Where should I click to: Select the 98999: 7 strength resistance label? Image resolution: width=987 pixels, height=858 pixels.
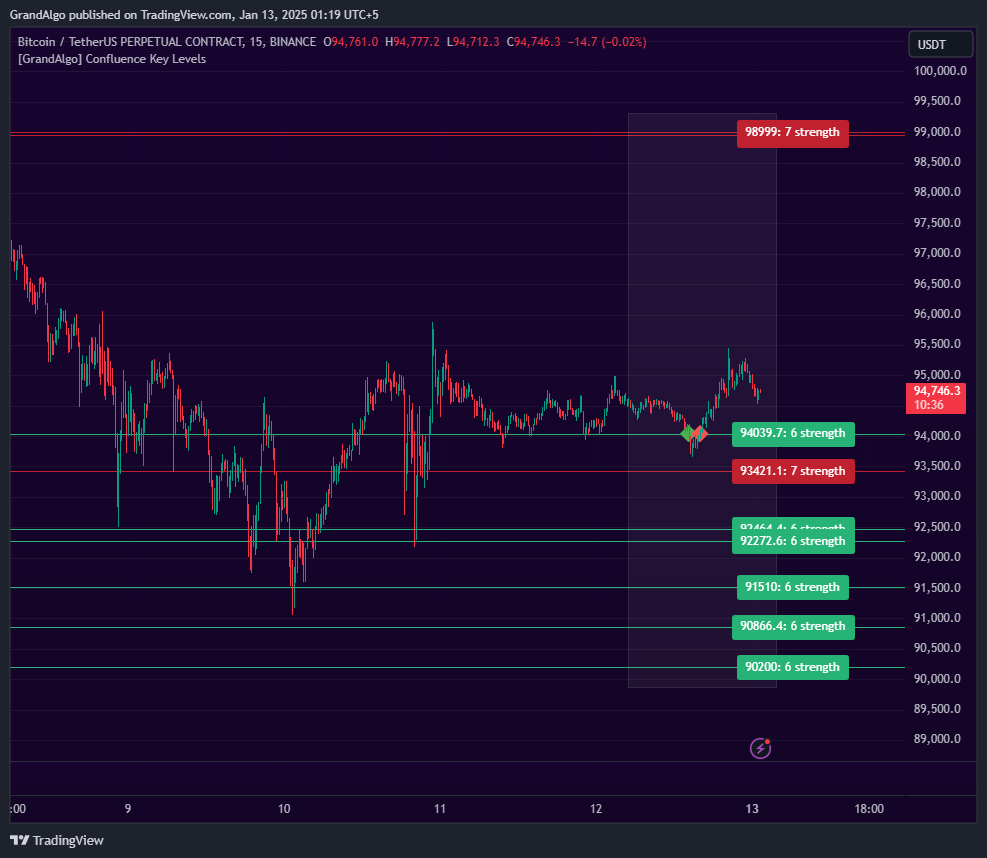tap(793, 131)
